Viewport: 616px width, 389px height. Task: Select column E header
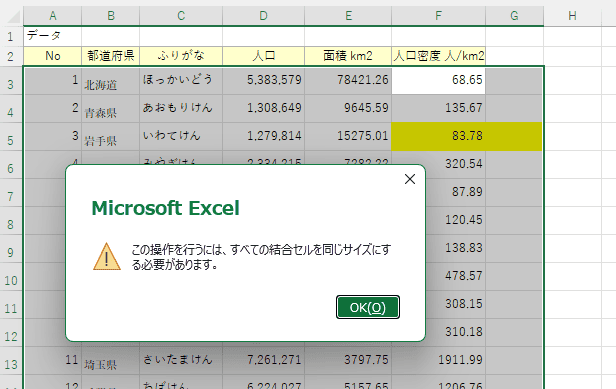click(348, 16)
